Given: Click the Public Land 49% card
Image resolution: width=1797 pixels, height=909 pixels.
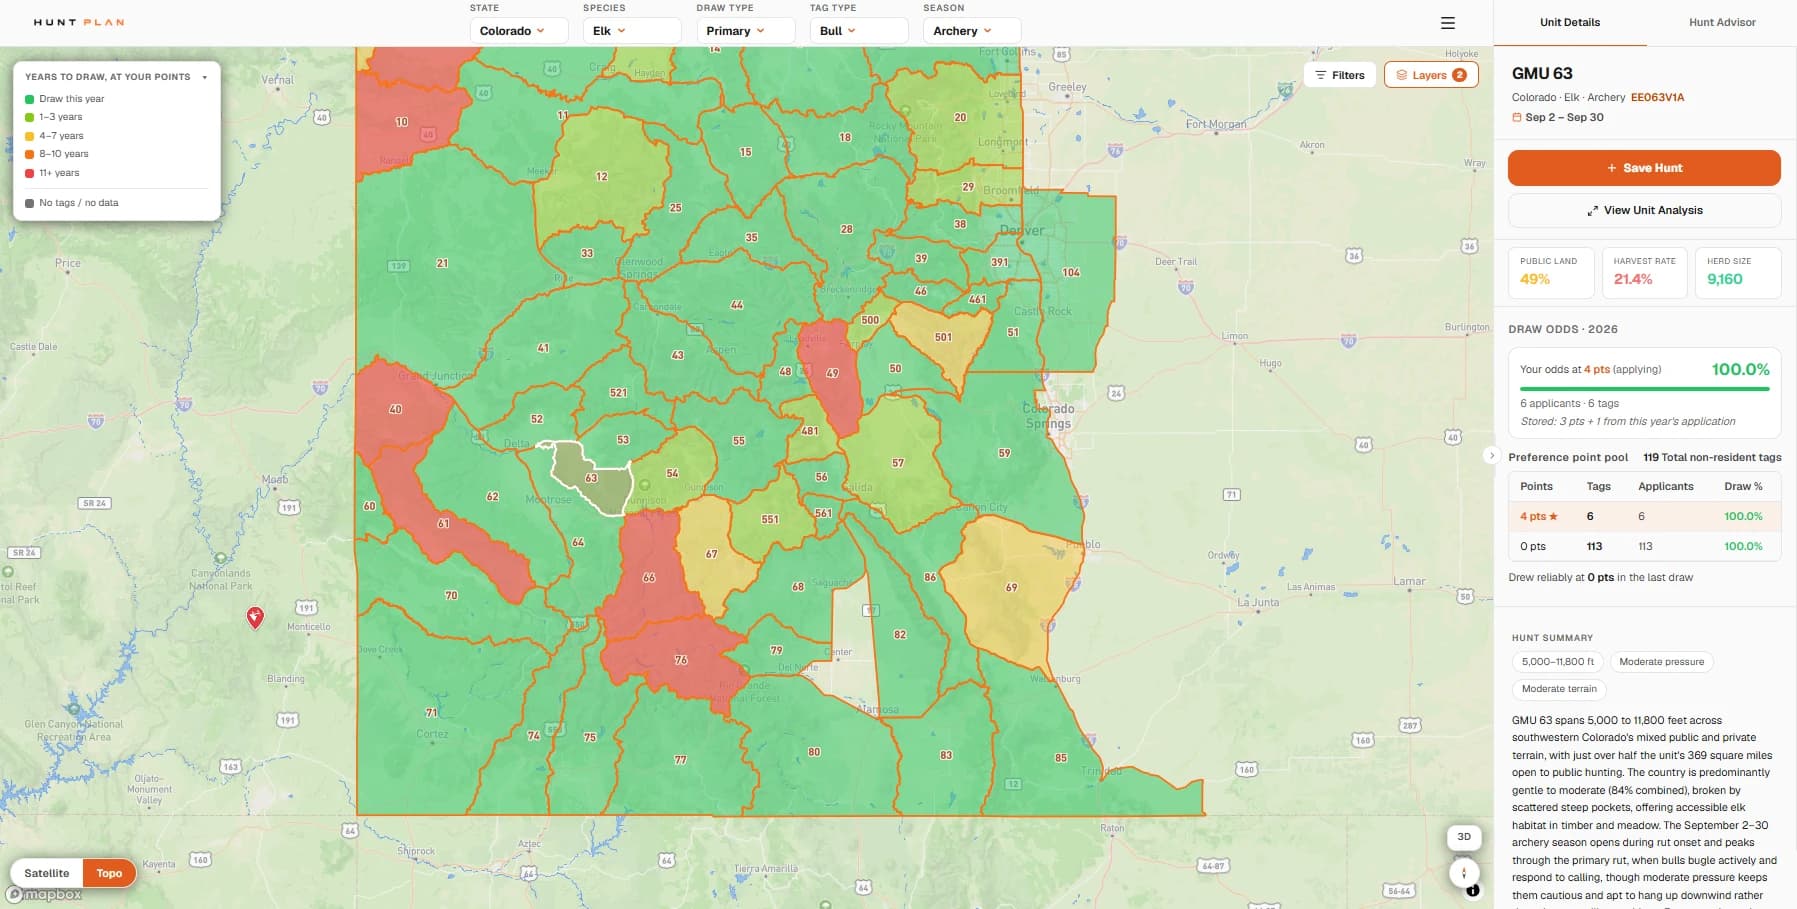Looking at the screenshot, I should click(x=1551, y=273).
